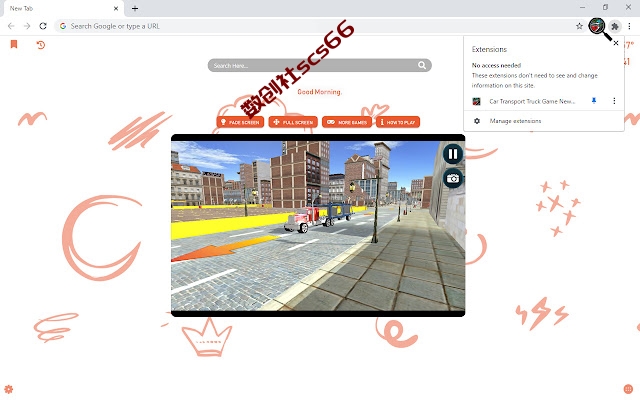Click the round apps icon at bottom right

pyautogui.click(x=628, y=389)
